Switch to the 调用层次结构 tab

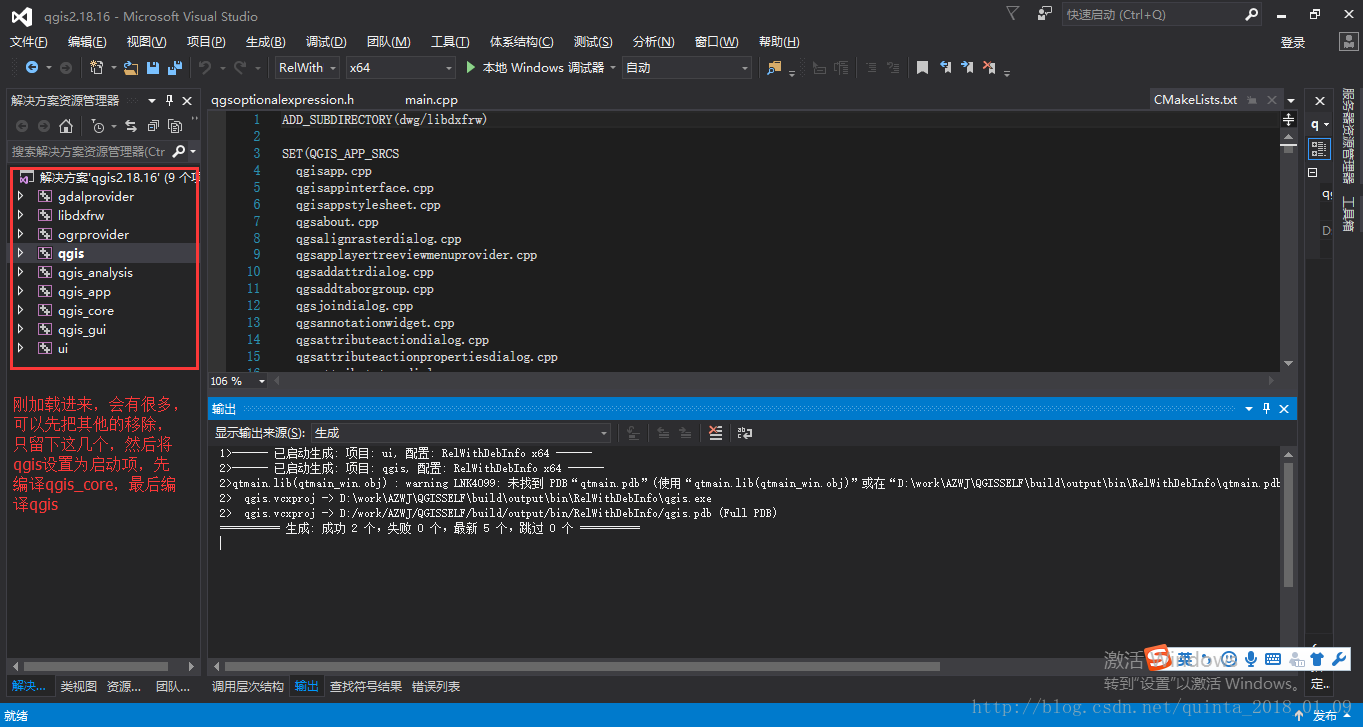point(248,687)
